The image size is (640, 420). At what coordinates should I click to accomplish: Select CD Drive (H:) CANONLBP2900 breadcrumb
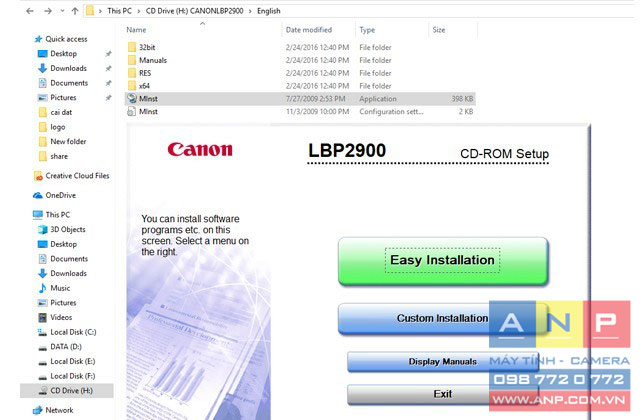194,11
